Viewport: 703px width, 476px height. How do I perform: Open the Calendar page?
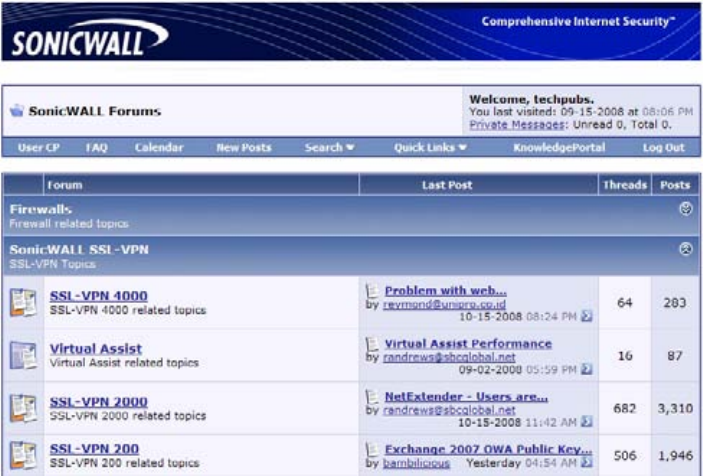coord(159,147)
